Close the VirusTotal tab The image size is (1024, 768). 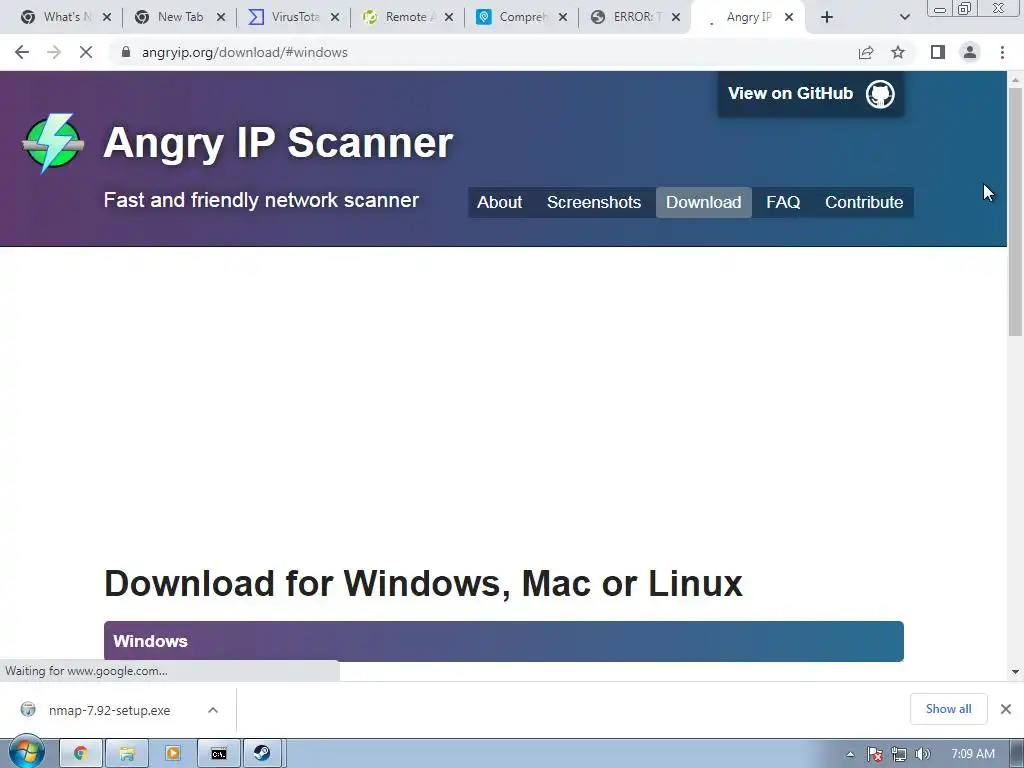coord(335,17)
